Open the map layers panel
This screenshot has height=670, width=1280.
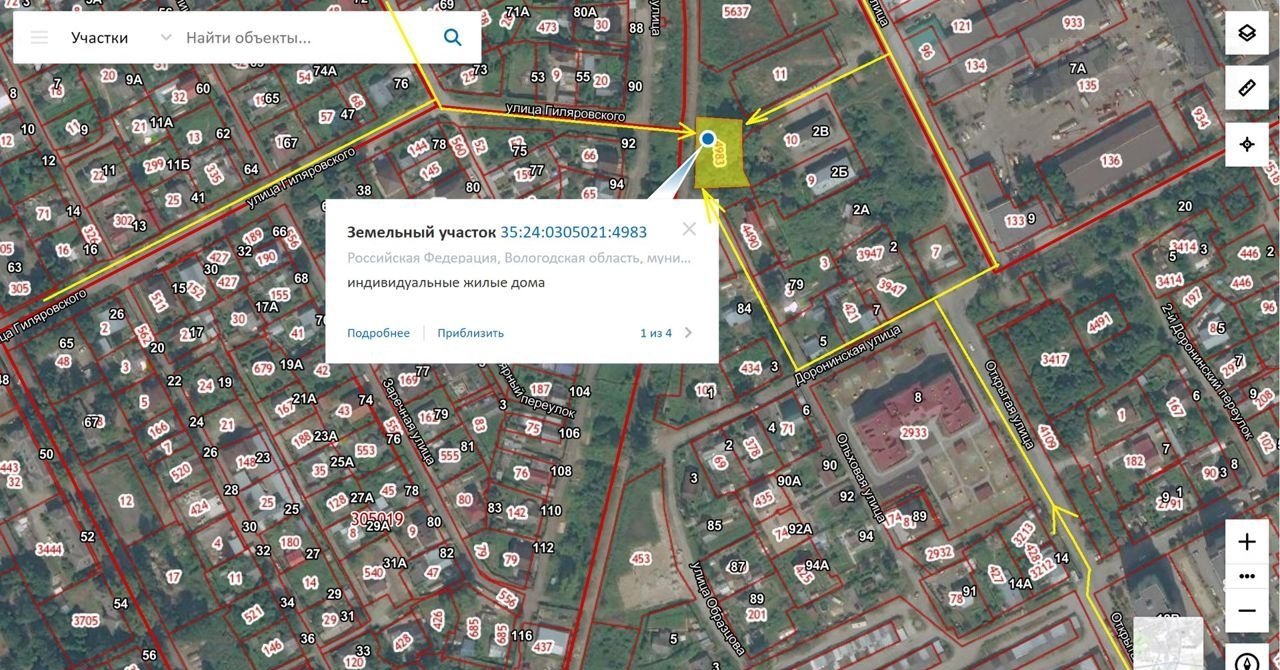click(1246, 33)
